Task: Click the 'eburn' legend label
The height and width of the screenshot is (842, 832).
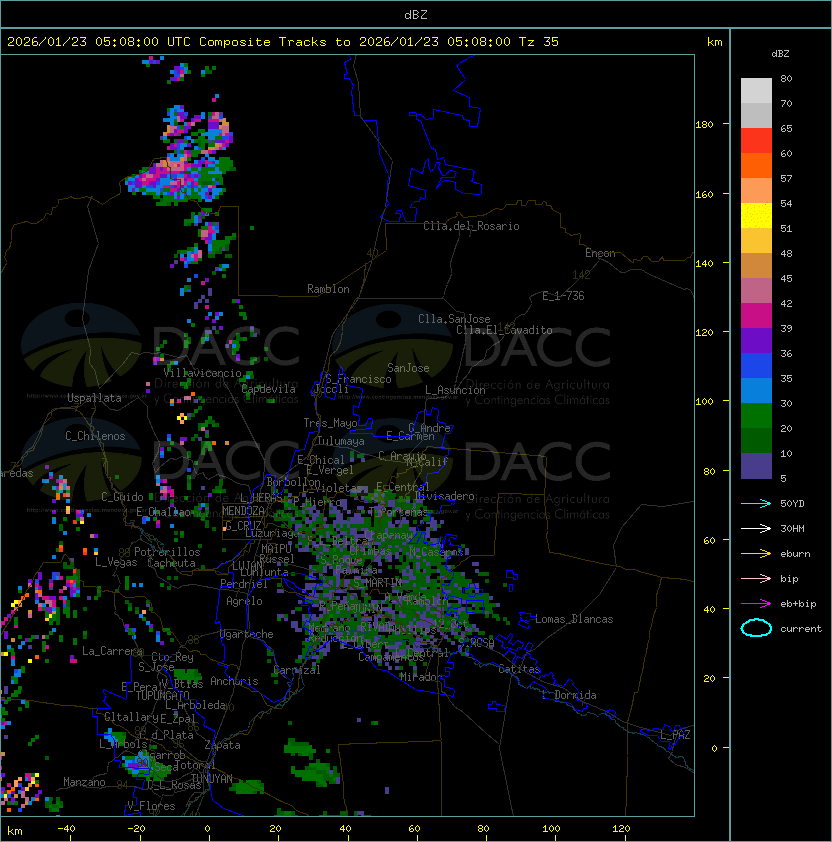Action: pos(795,554)
